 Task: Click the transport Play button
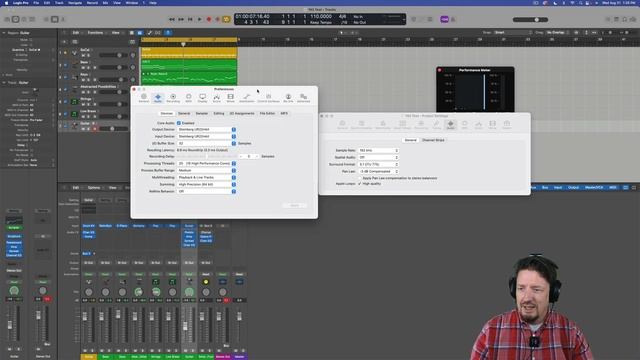pos(200,19)
